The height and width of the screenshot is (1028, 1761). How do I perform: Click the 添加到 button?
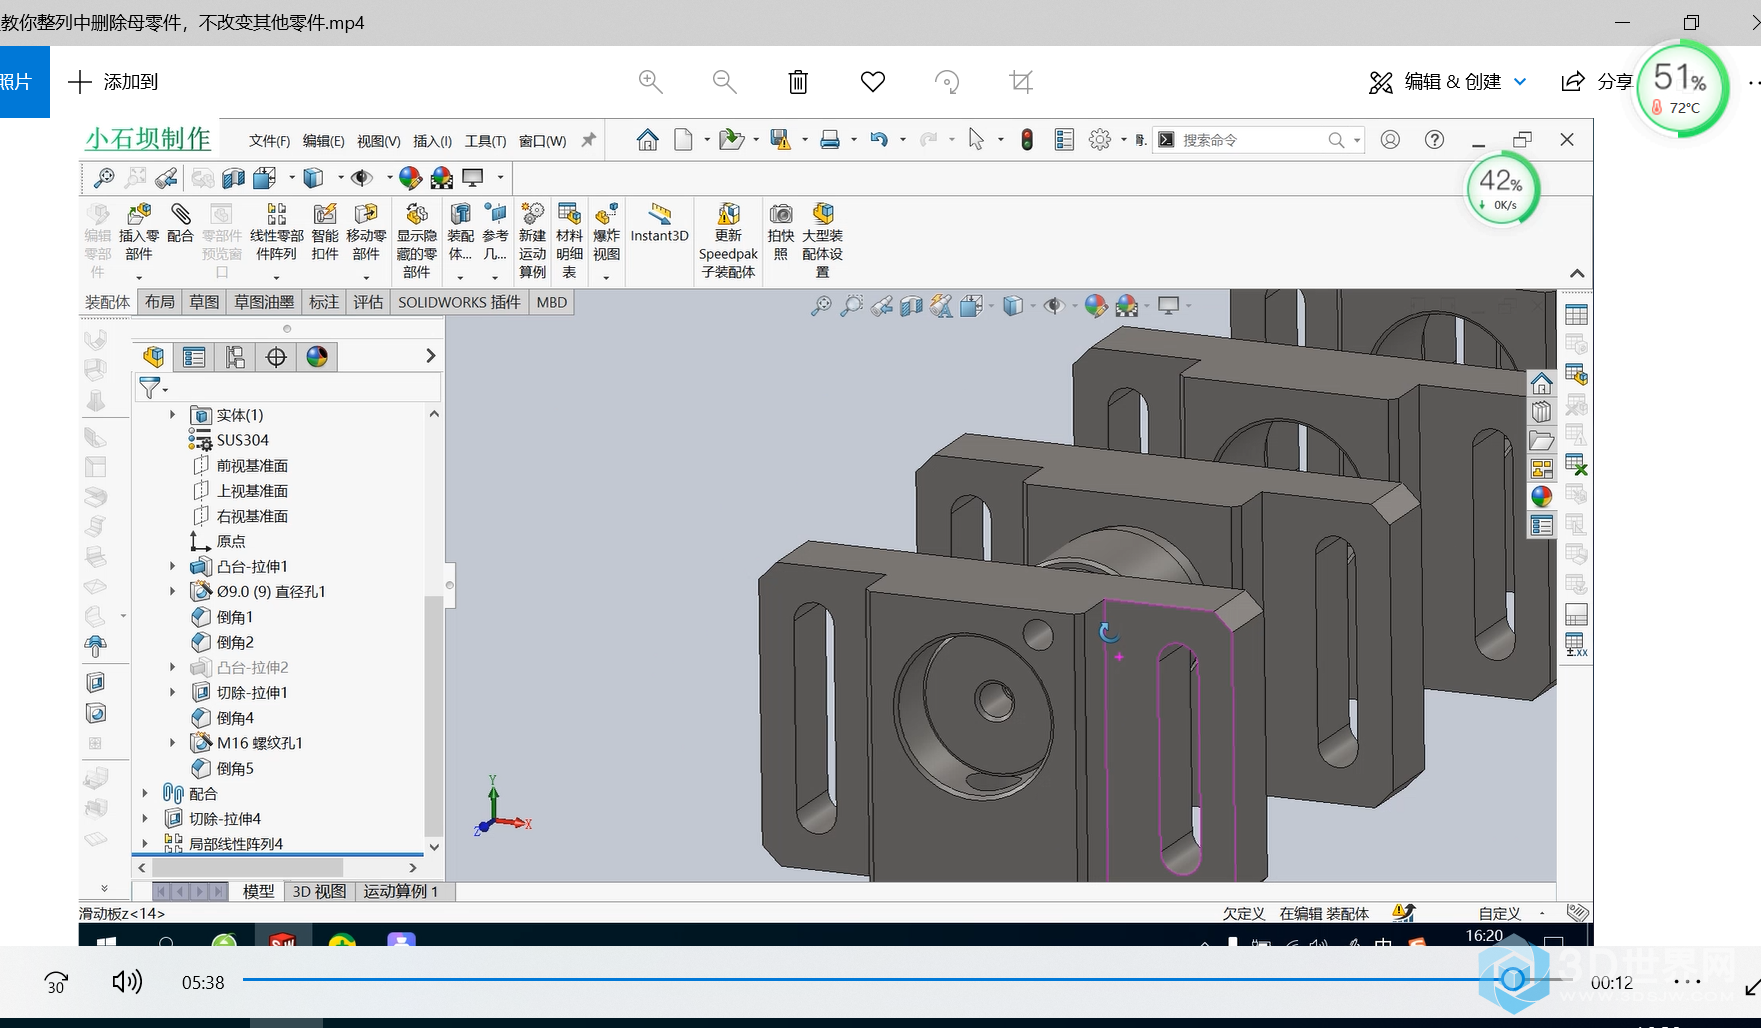tap(112, 82)
